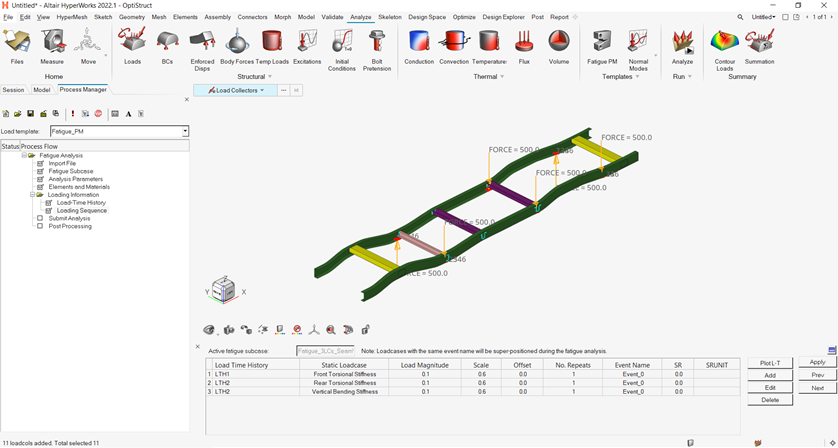Click the red stop icon in Process Manager
This screenshot has height=448, width=838.
point(98,114)
